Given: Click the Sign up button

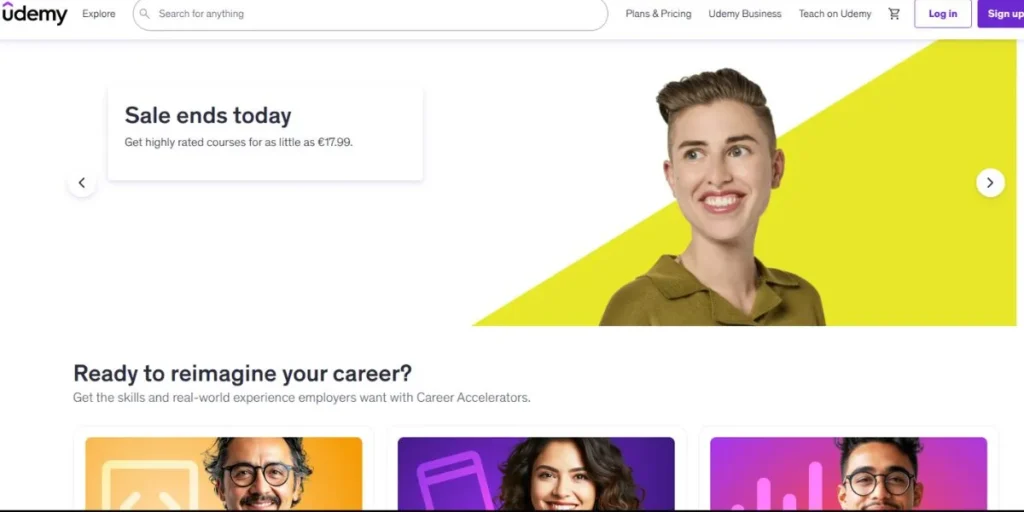Looking at the screenshot, I should (1001, 14).
